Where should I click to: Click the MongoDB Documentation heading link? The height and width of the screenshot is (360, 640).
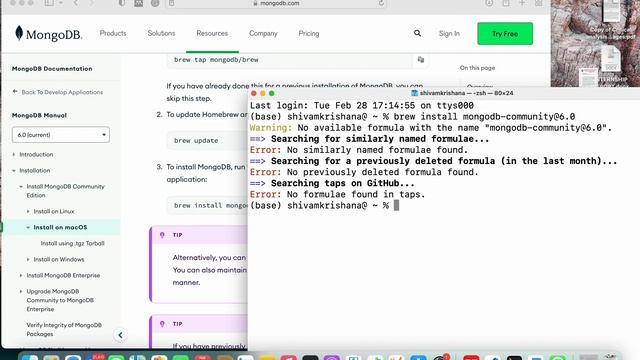[x=52, y=69]
